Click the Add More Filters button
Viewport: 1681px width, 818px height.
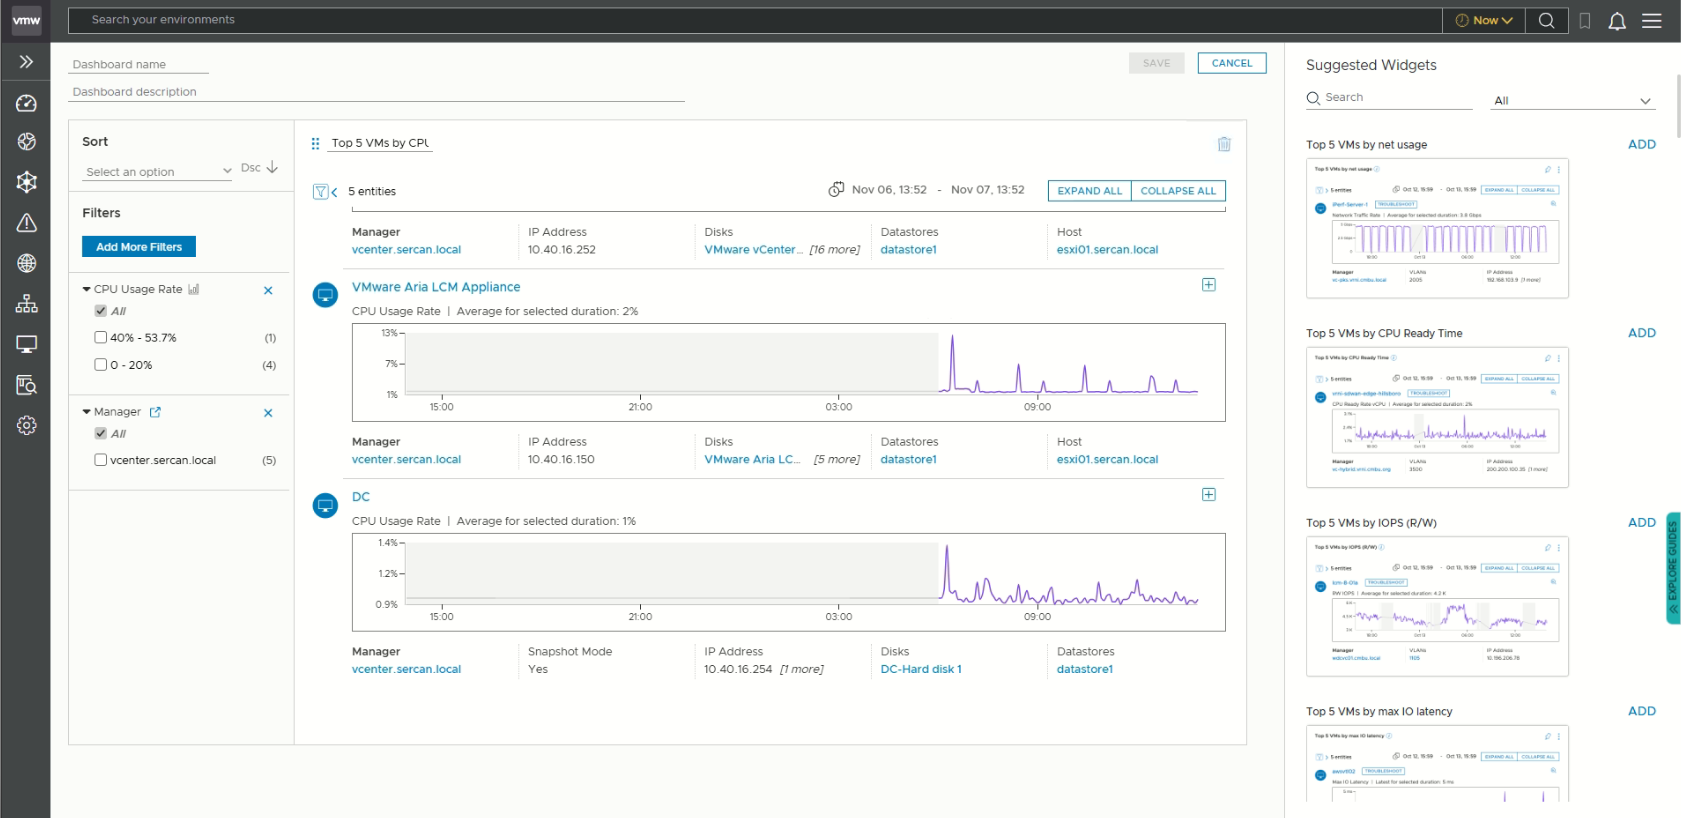point(139,247)
